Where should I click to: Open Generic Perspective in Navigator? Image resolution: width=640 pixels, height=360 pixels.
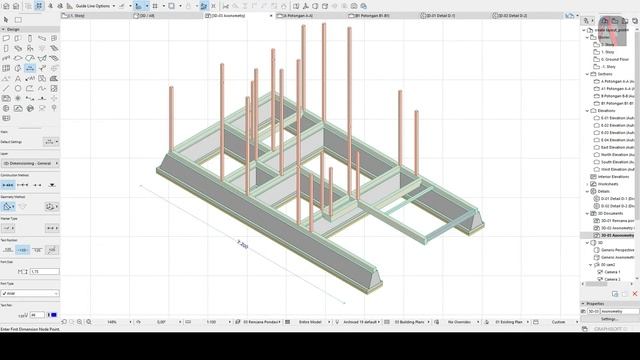point(617,250)
